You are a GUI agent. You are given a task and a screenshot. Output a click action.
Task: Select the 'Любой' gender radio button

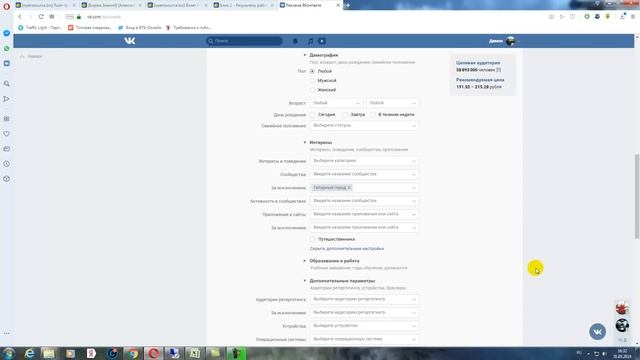coord(312,71)
